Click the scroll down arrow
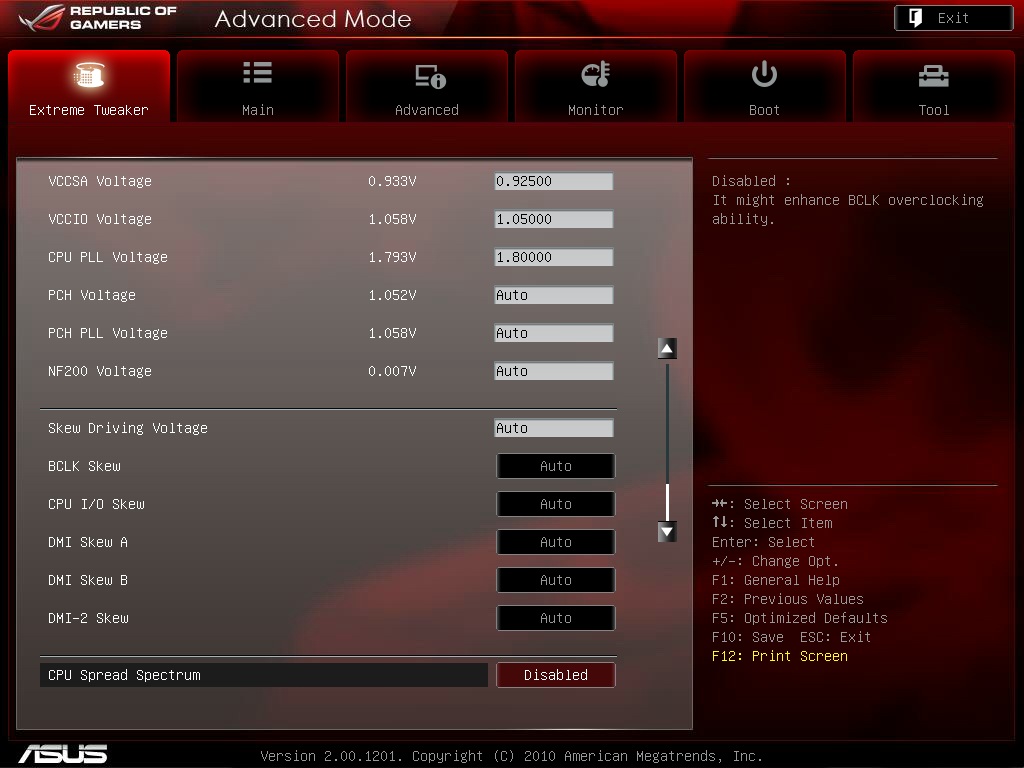 (x=667, y=532)
